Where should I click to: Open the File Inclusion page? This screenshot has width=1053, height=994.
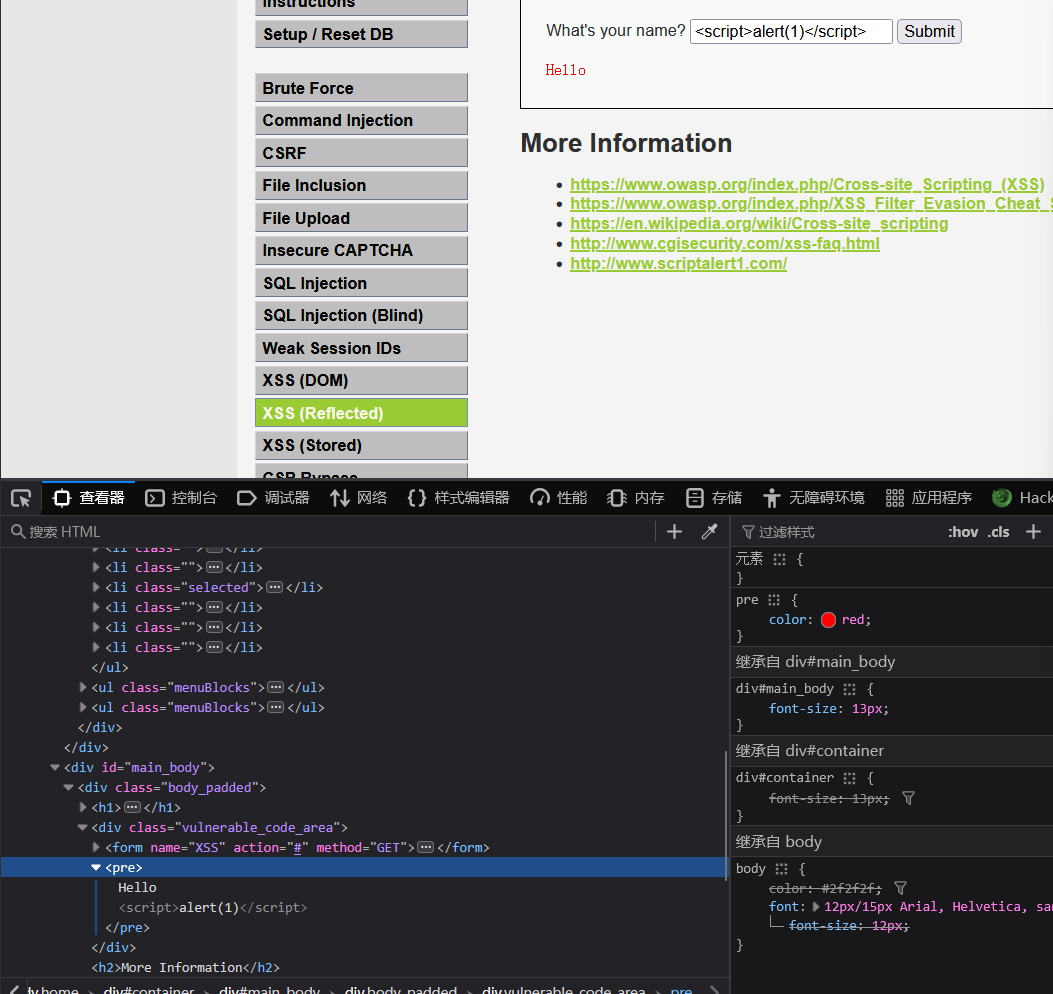coord(361,185)
